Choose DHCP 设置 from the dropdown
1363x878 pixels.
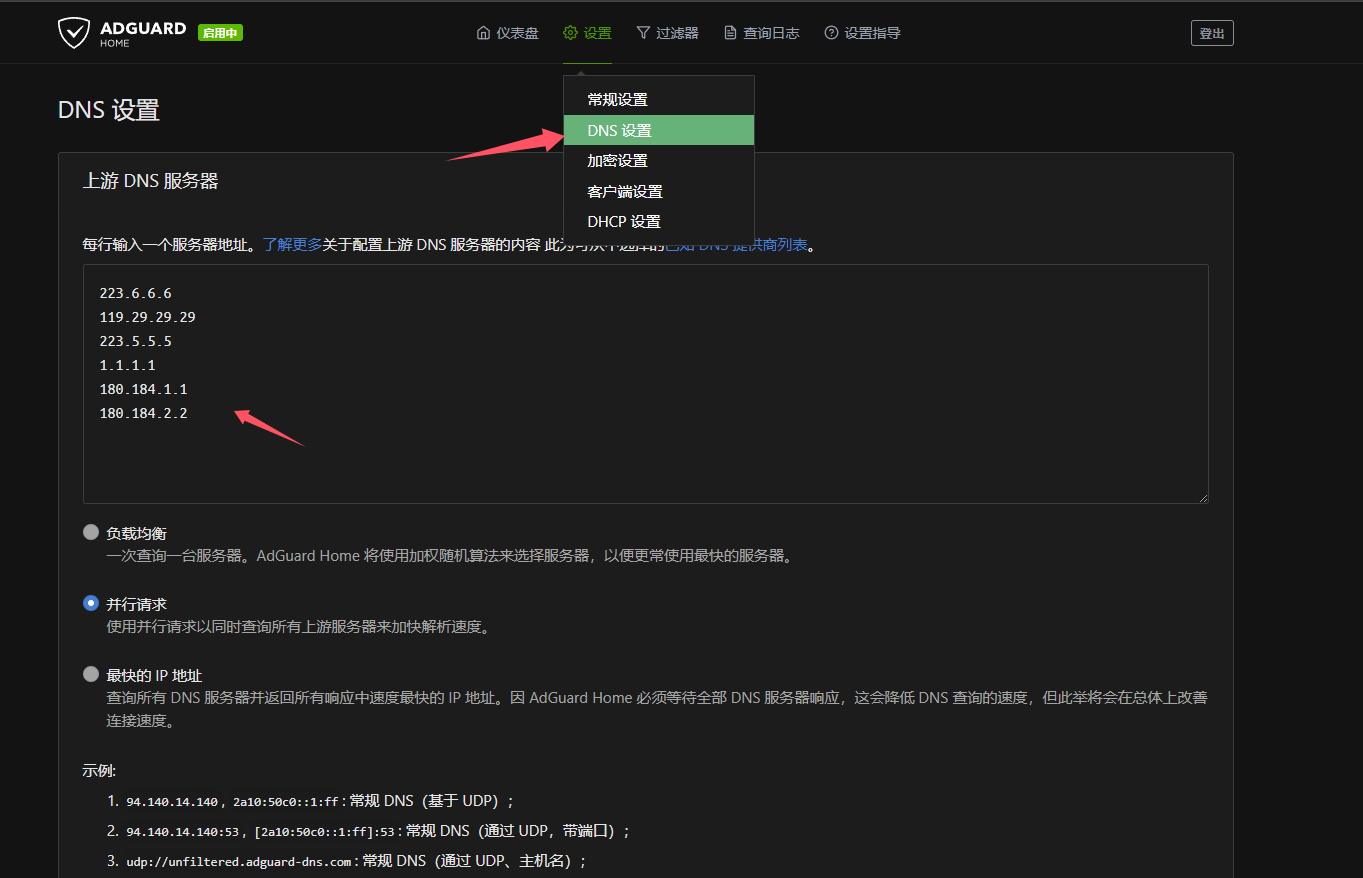pos(658,222)
